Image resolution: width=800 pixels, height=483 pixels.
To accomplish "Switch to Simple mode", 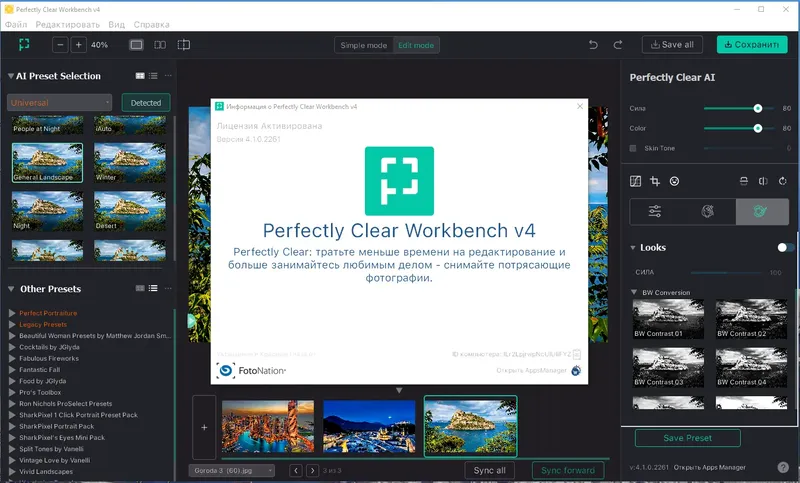I will click(x=364, y=45).
